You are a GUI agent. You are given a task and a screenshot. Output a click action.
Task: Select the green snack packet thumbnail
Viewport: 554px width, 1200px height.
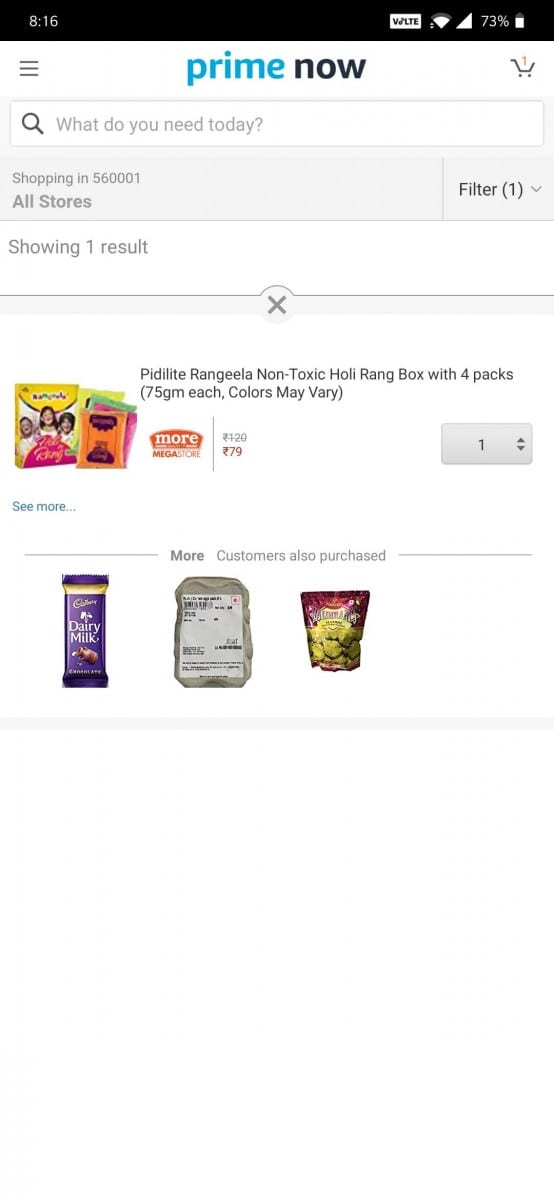tap(335, 629)
